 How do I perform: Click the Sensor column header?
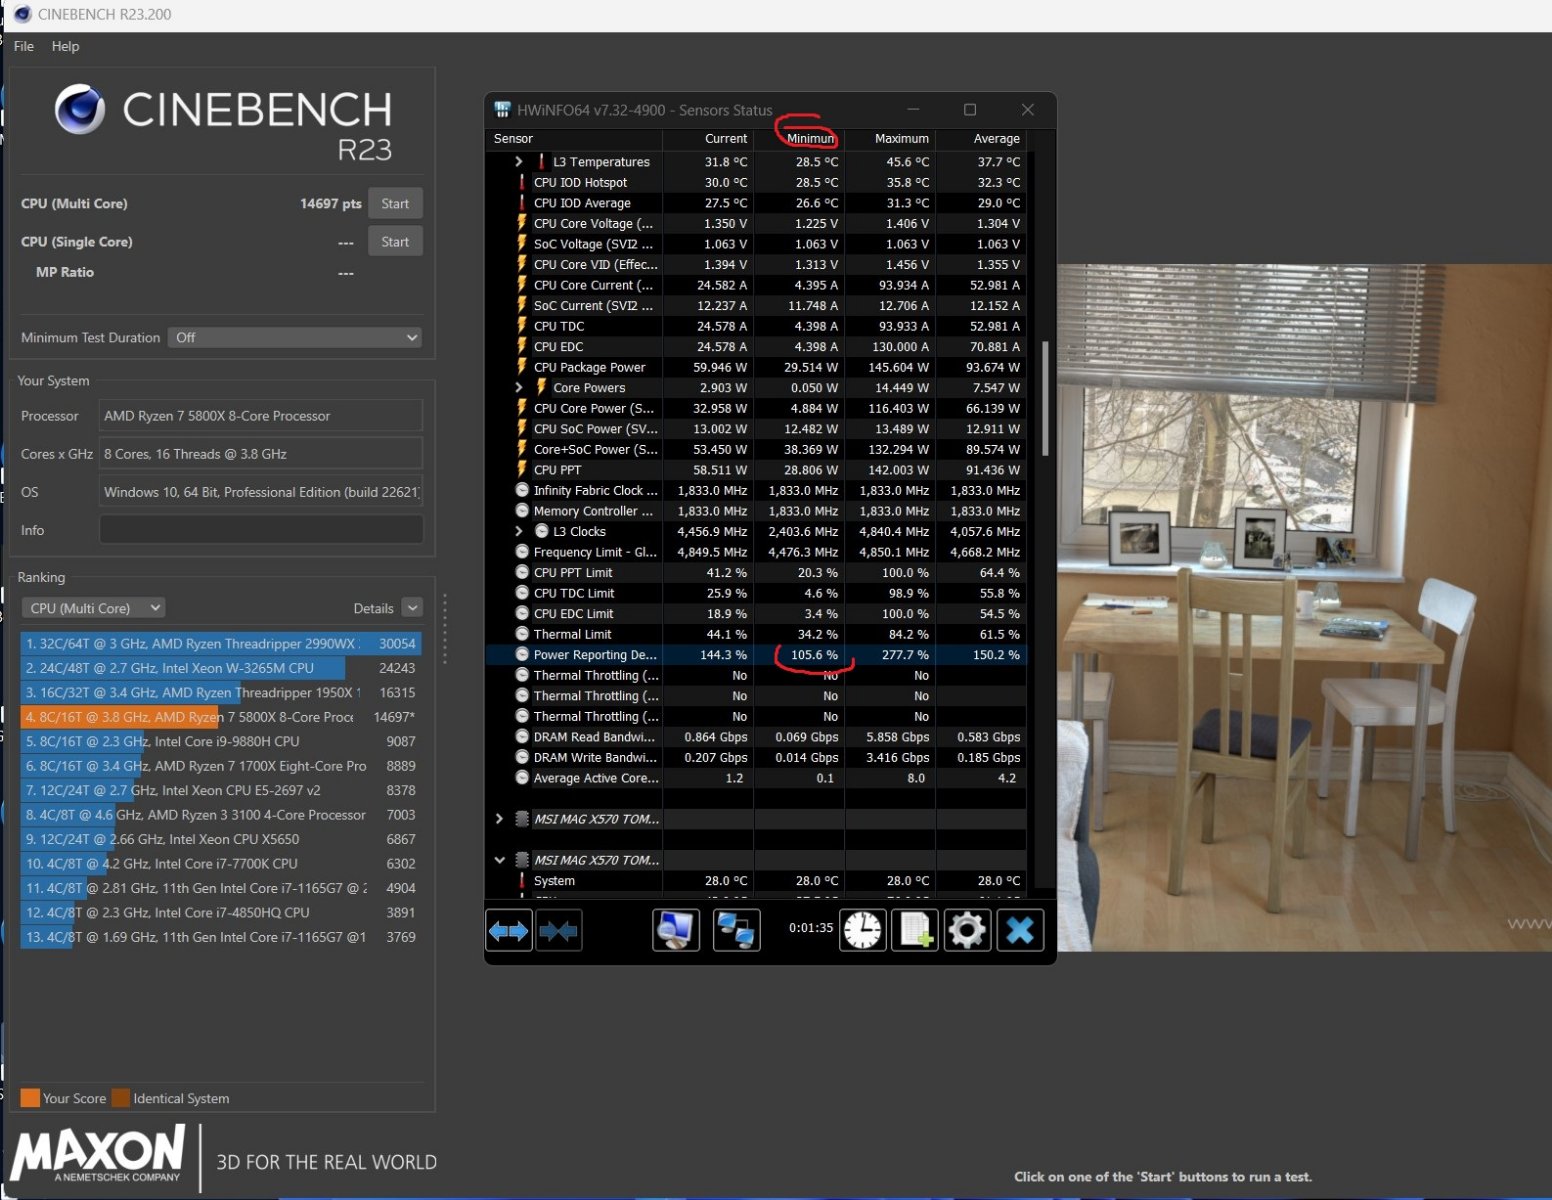click(x=574, y=139)
